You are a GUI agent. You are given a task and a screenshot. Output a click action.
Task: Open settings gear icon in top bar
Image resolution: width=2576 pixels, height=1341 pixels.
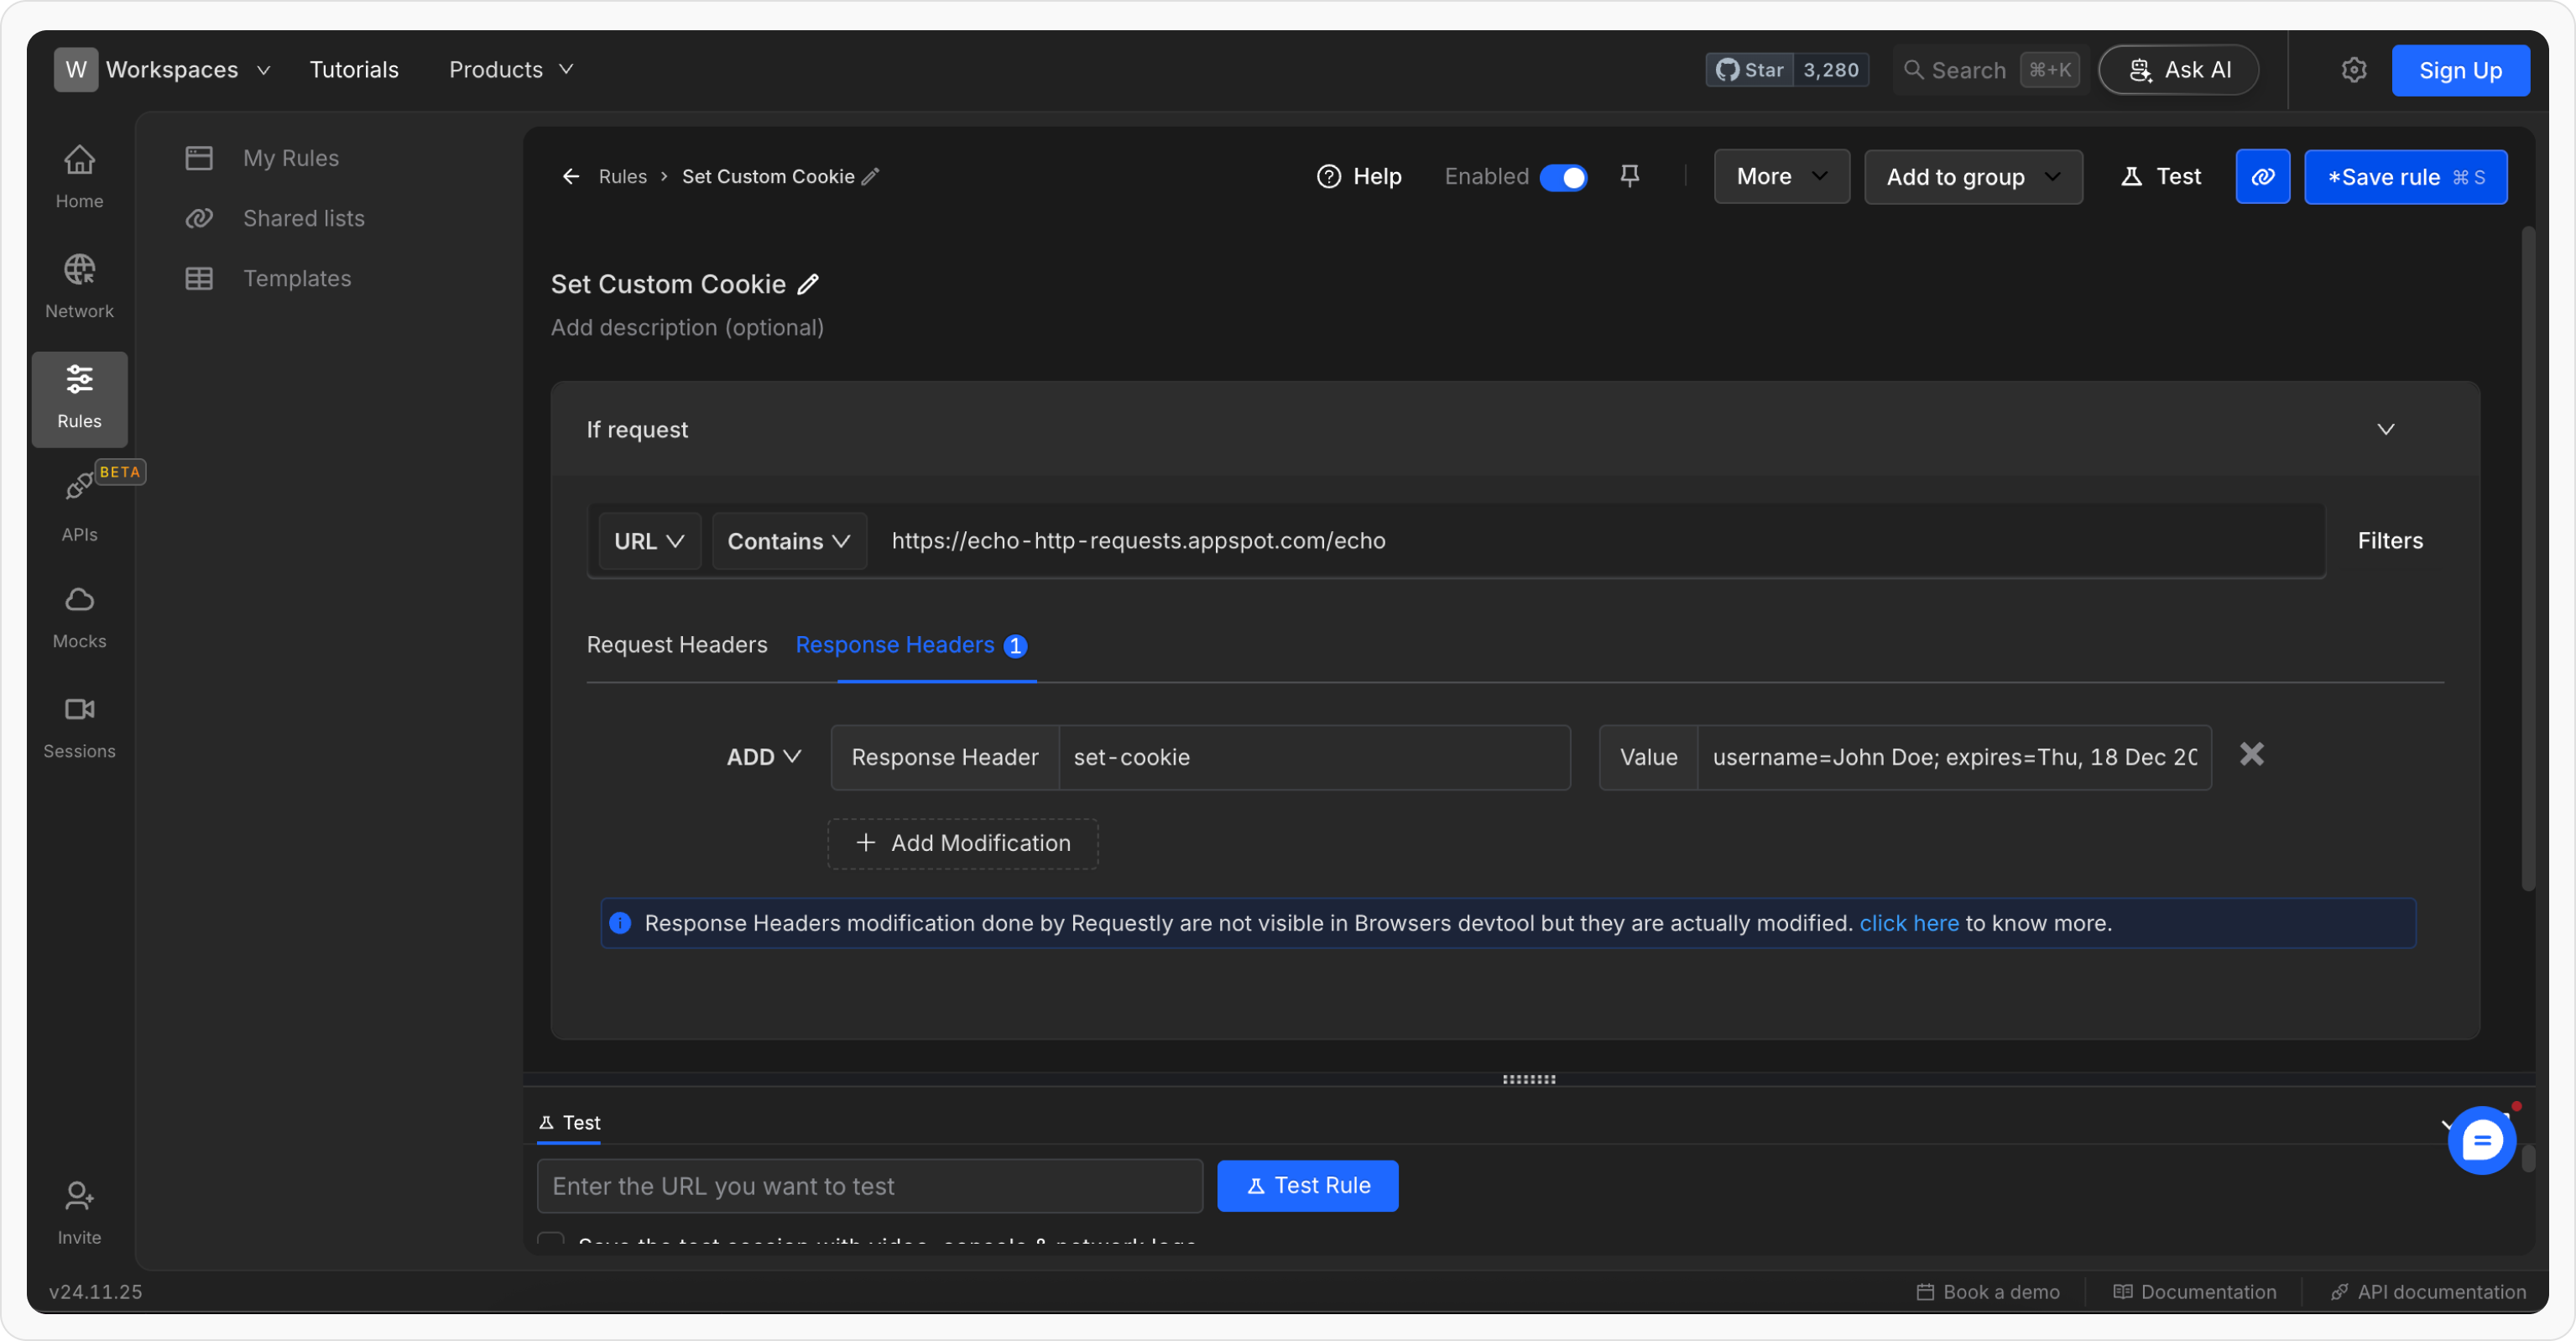tap(2353, 70)
